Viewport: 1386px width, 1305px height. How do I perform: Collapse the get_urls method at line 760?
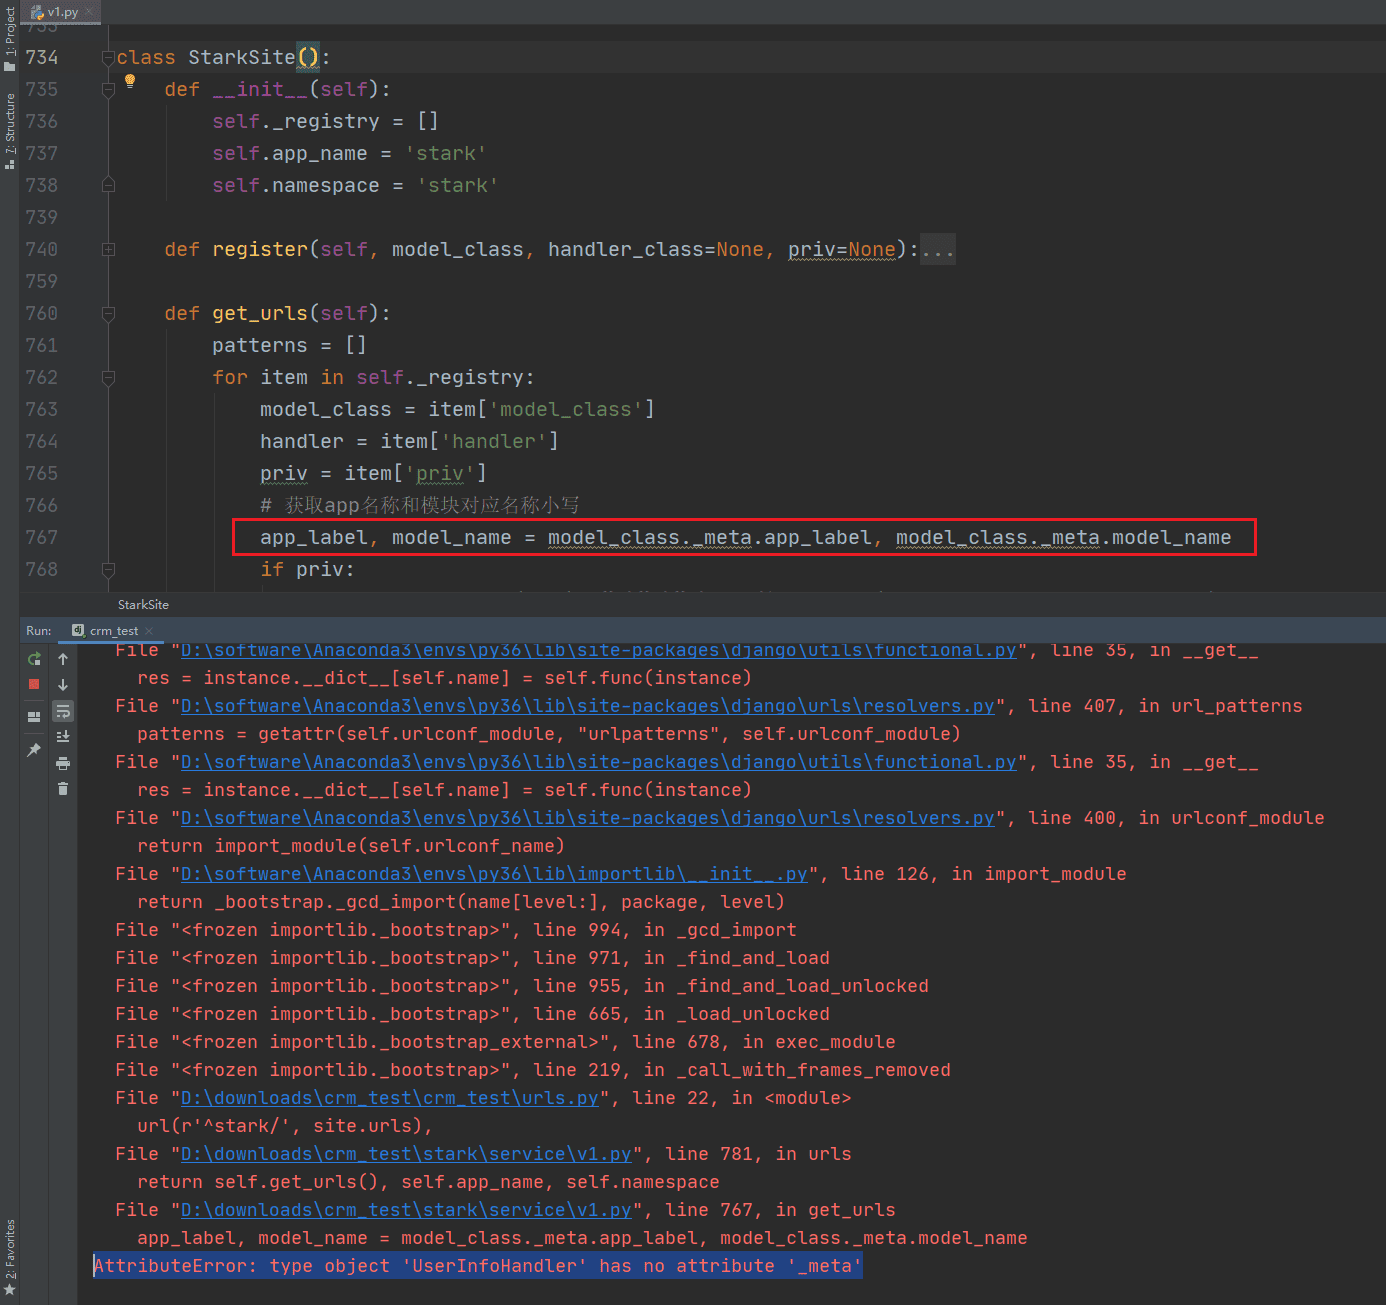coord(108,314)
